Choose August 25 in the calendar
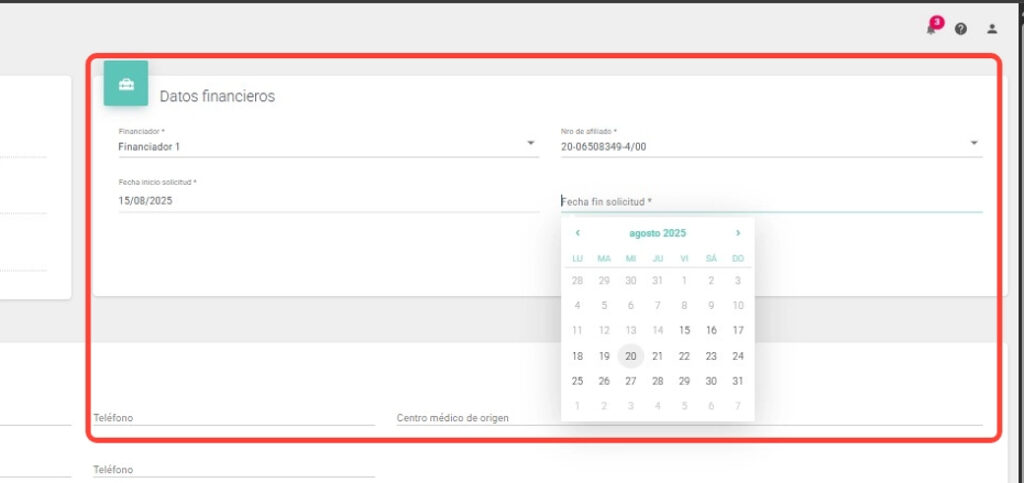Screen dimensions: 1024x483 [577, 381]
